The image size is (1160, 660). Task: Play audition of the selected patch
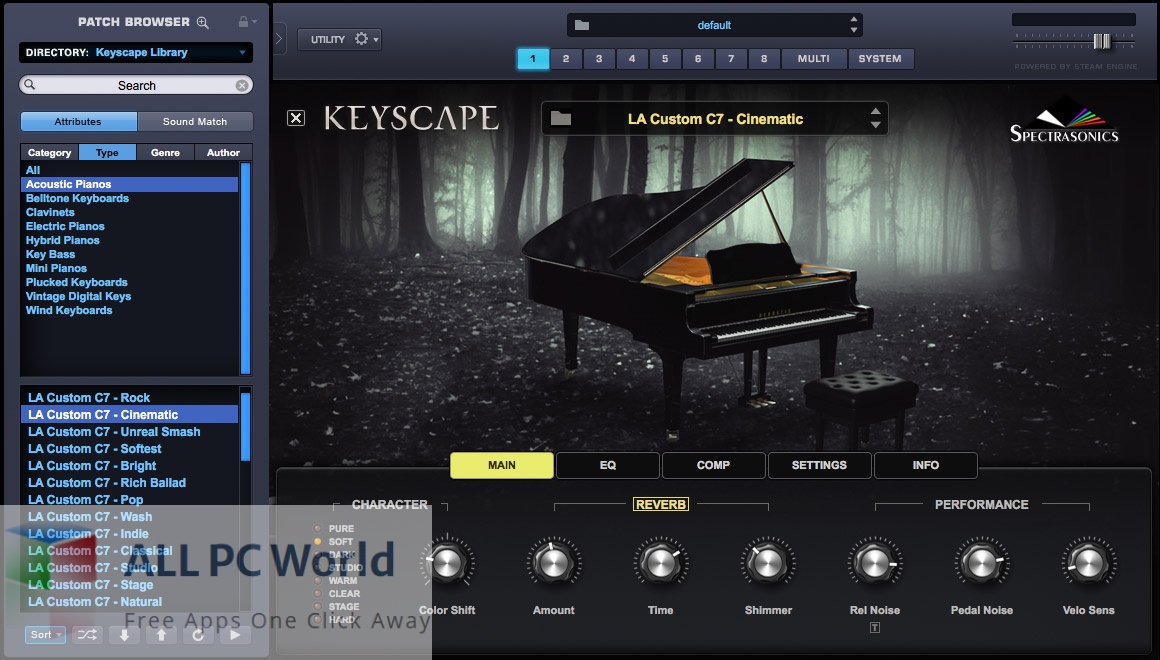click(x=235, y=635)
